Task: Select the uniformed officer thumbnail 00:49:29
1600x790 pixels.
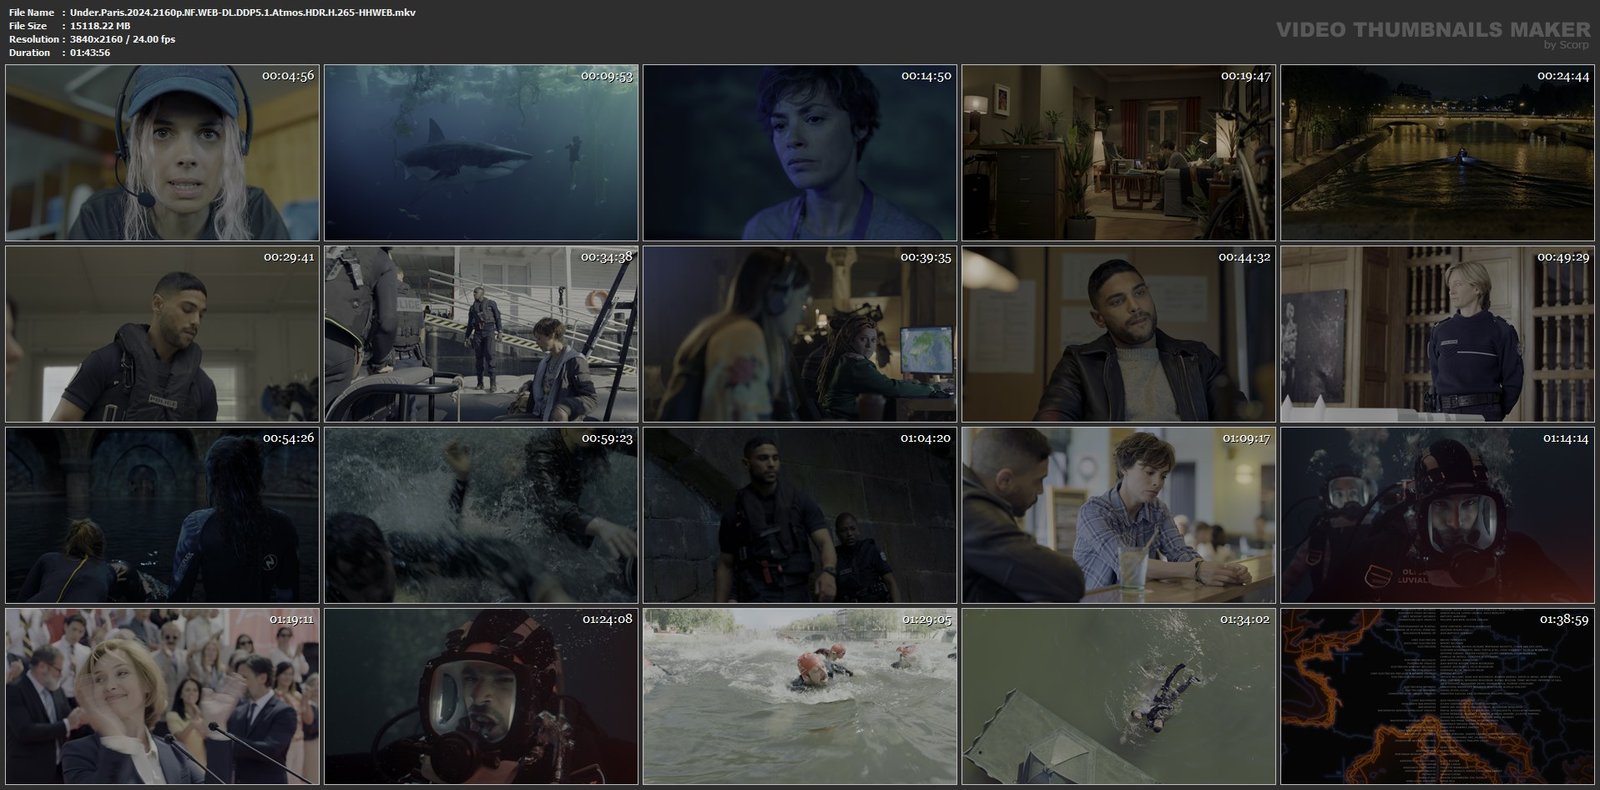Action: point(1438,334)
